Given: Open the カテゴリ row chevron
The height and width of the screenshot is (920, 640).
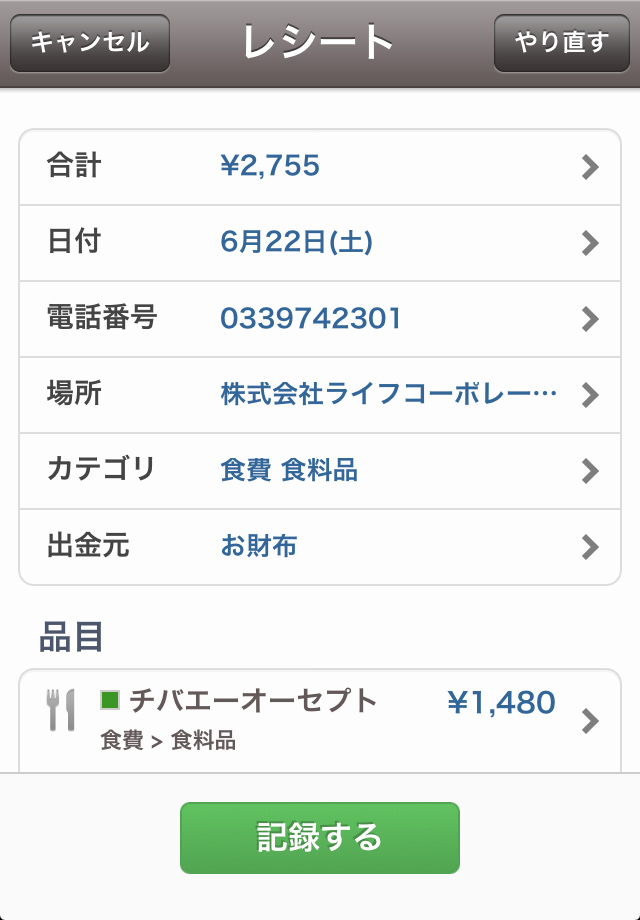Looking at the screenshot, I should pos(590,471).
